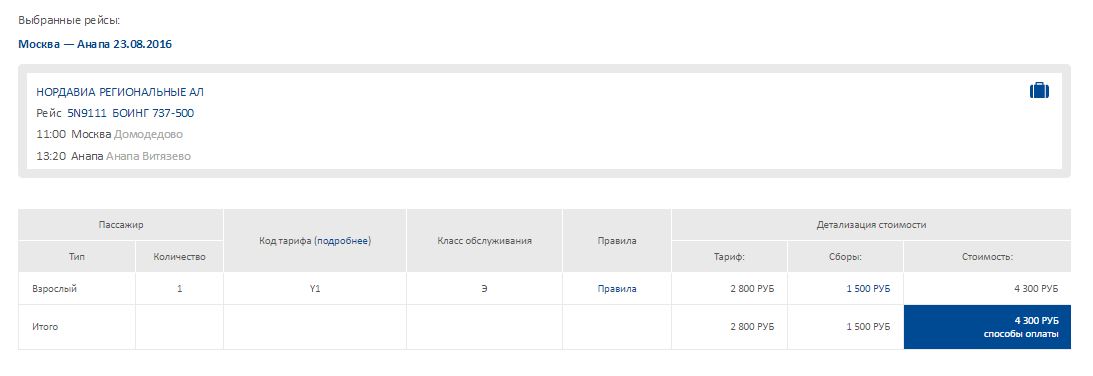The height and width of the screenshot is (376, 1093).
Task: Click the Количество column header
Action: [180, 257]
